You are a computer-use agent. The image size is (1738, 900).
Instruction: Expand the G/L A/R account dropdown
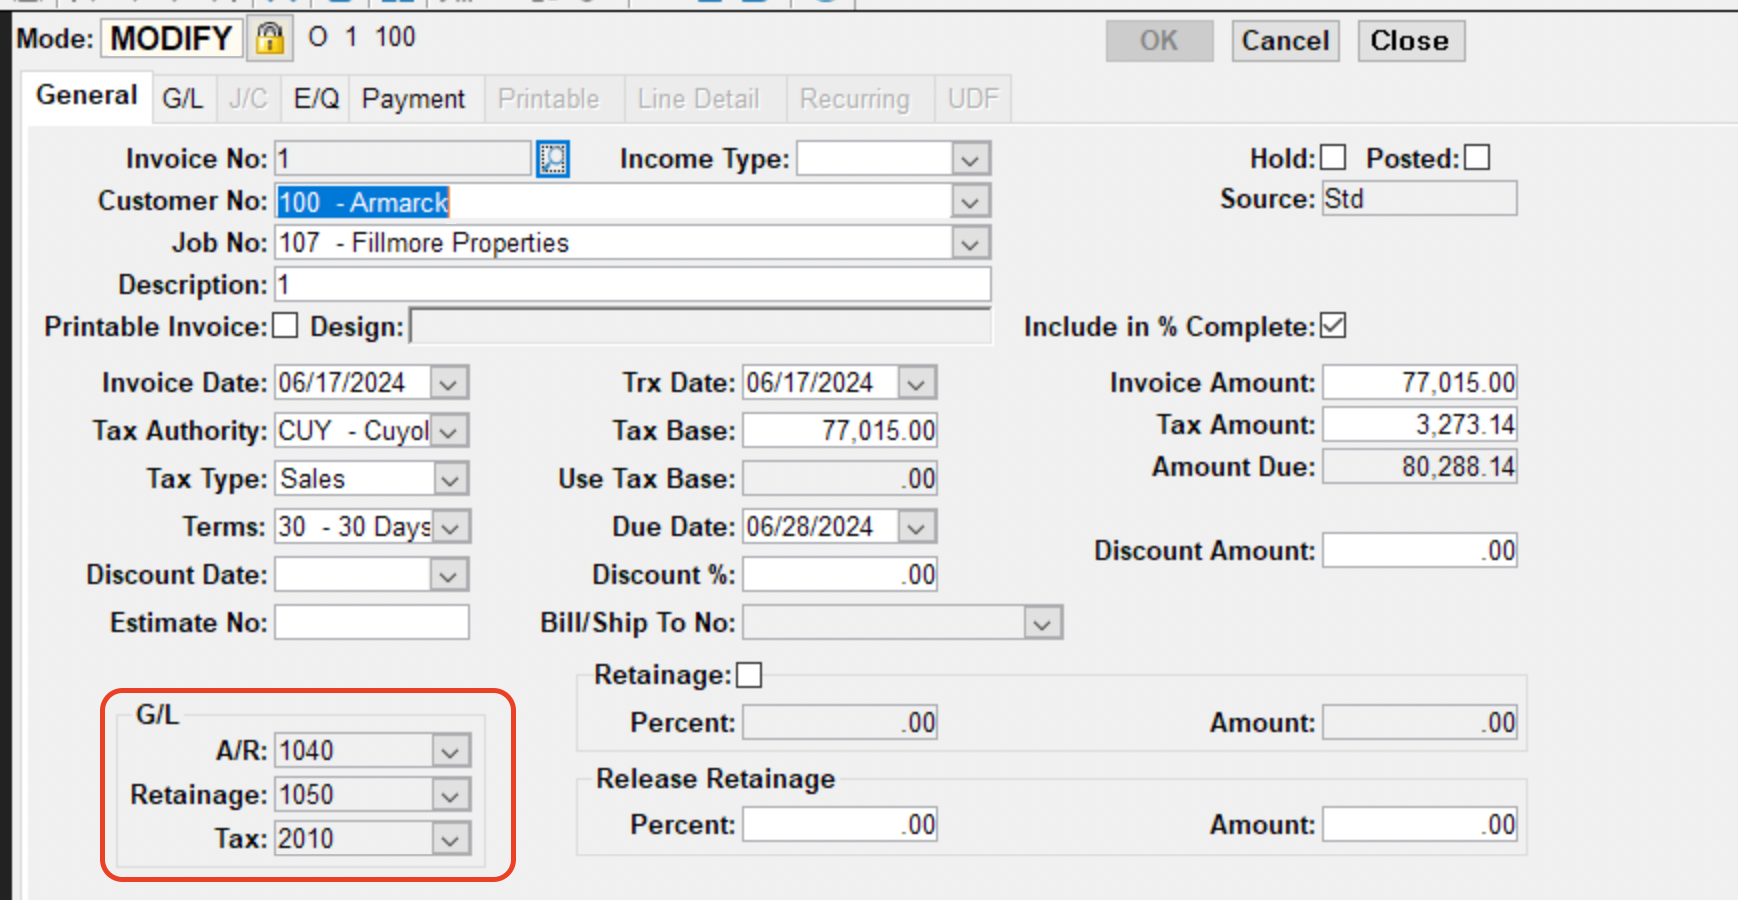click(x=449, y=751)
